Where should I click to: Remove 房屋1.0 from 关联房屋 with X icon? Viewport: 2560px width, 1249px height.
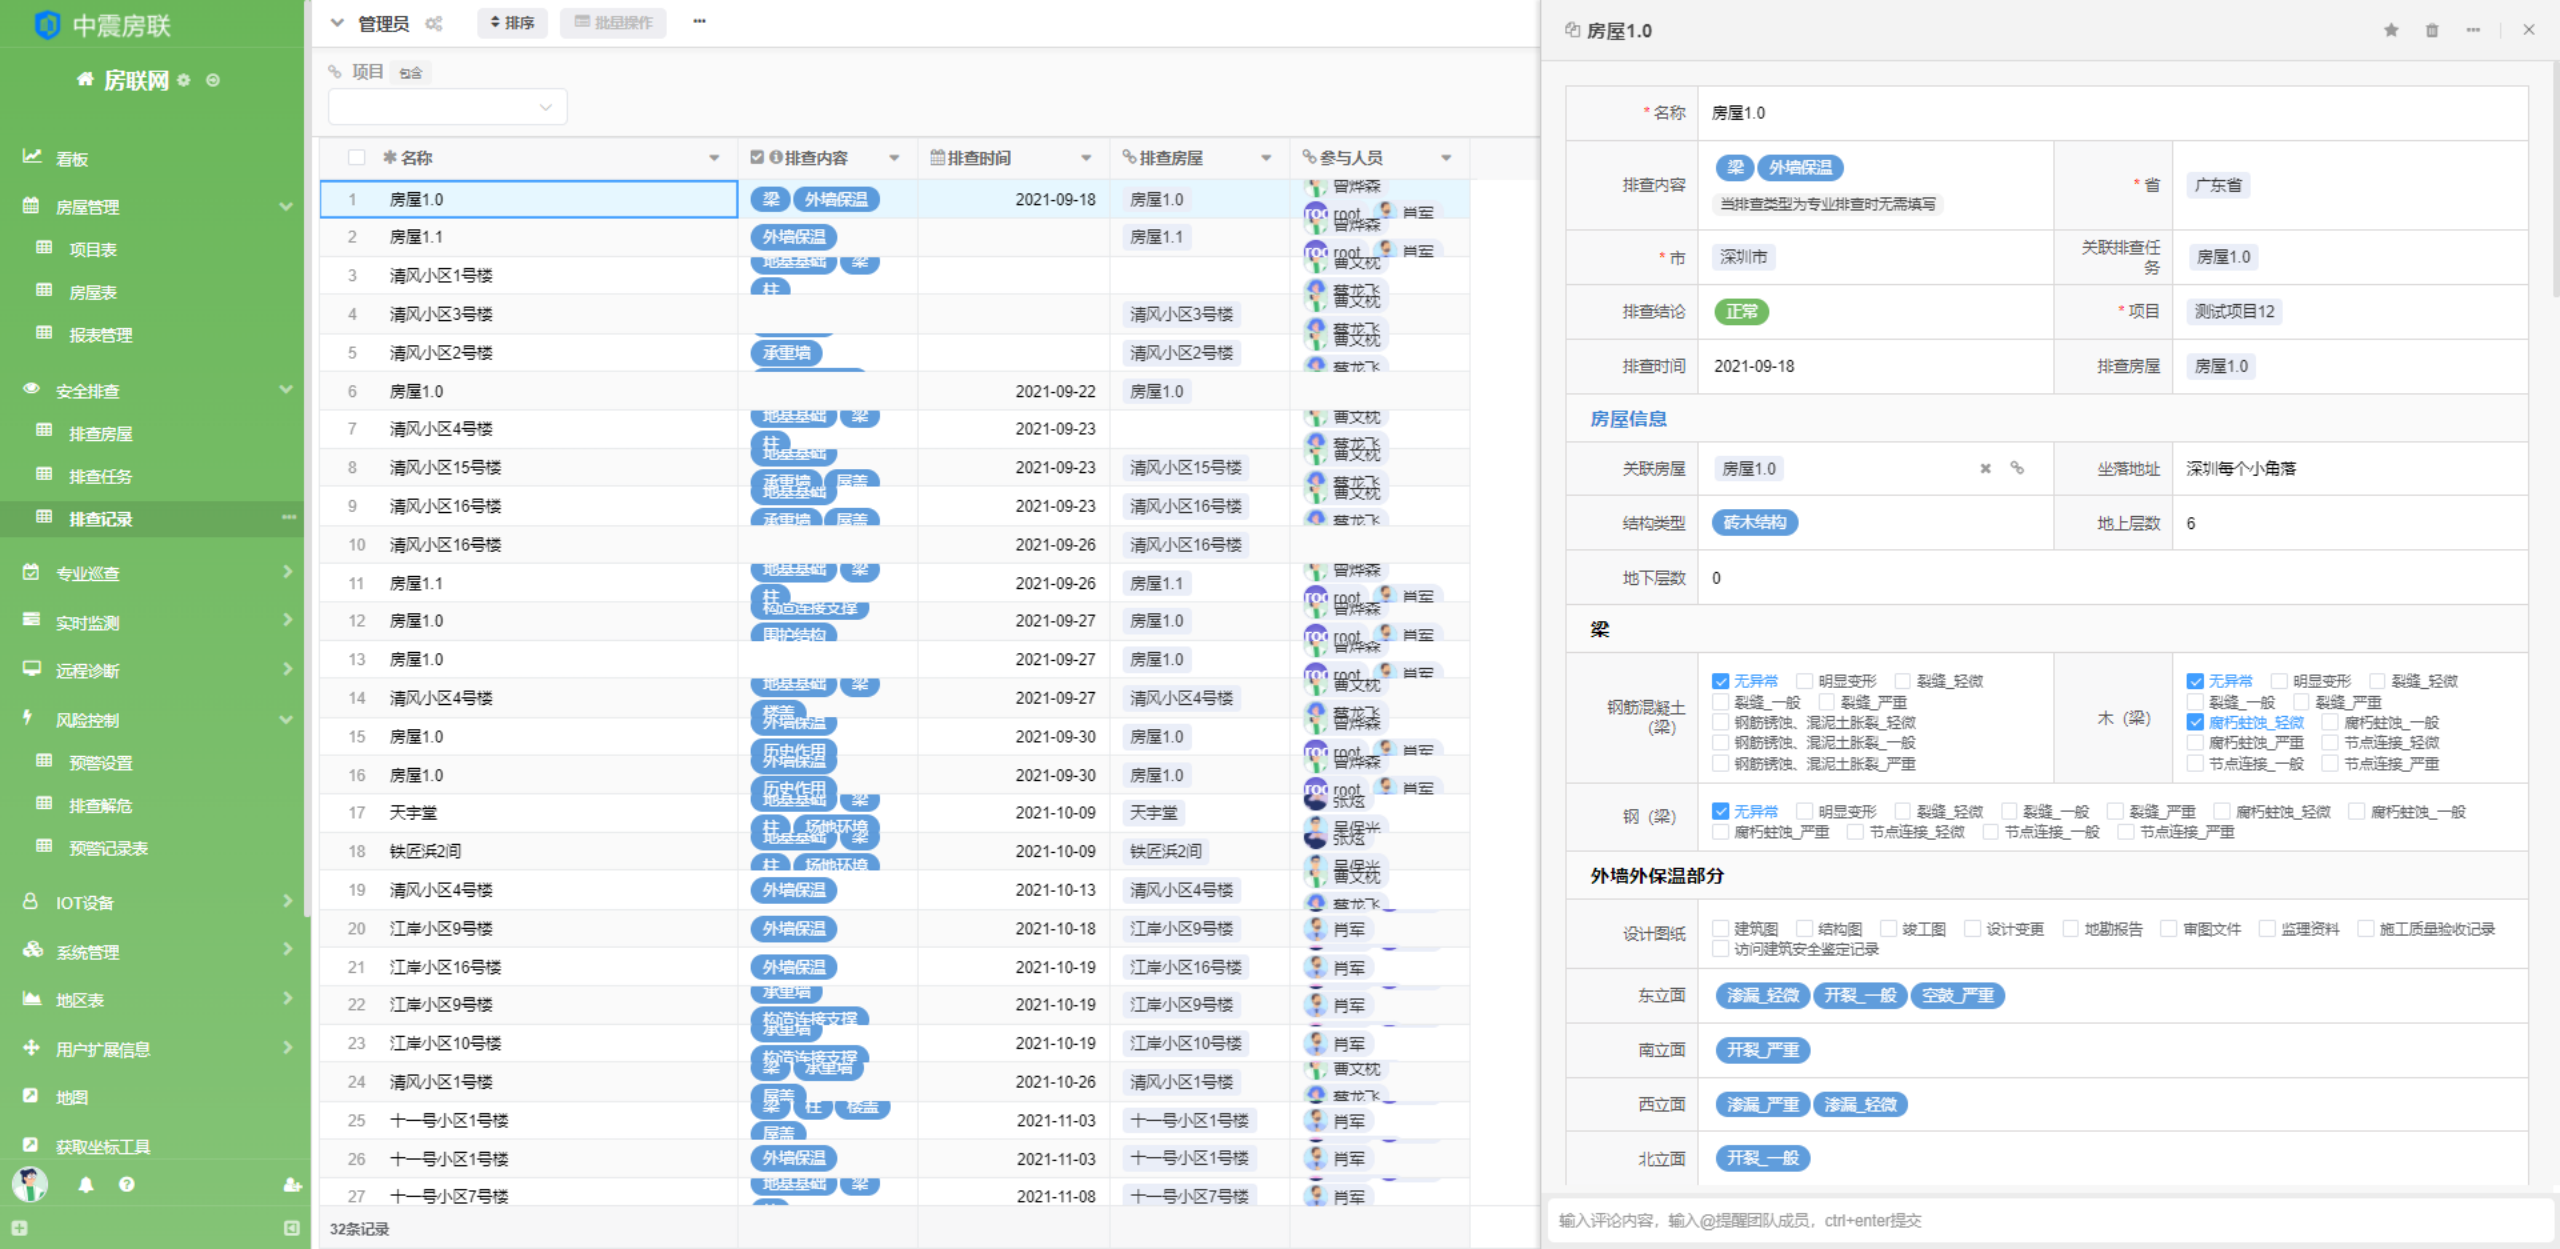(x=1985, y=468)
